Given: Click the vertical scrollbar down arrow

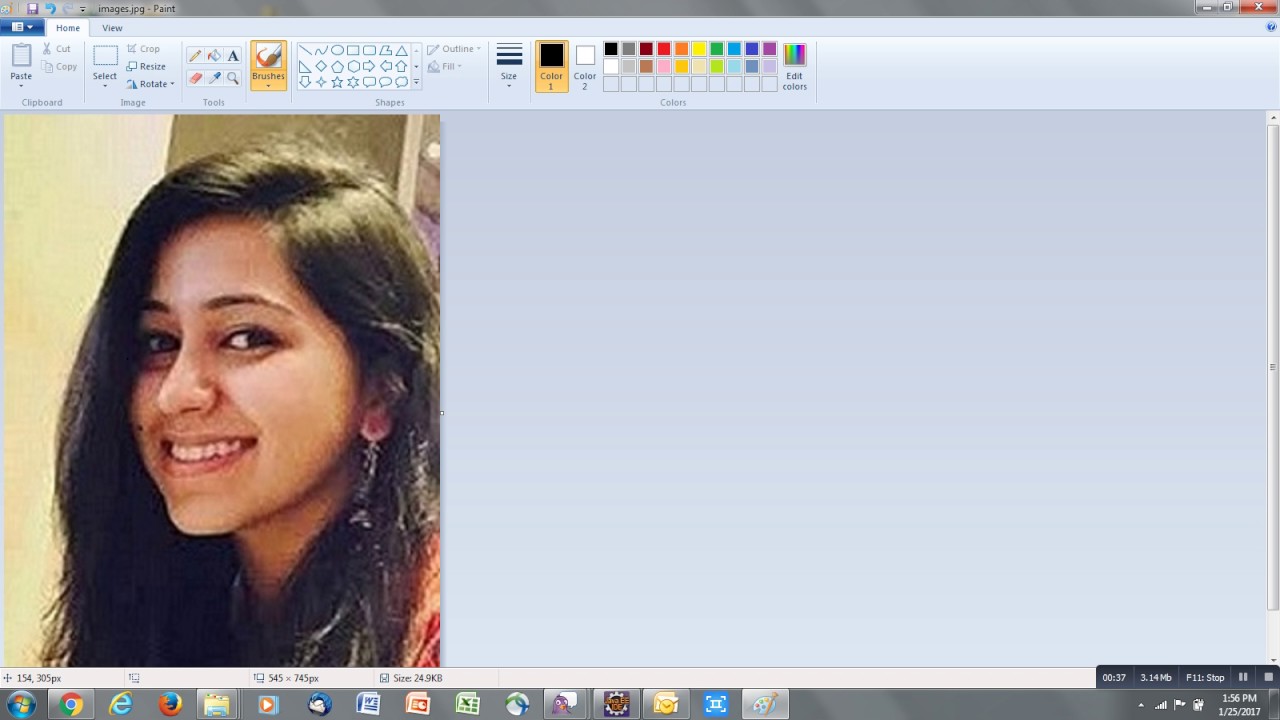Looking at the screenshot, I should (x=1273, y=660).
